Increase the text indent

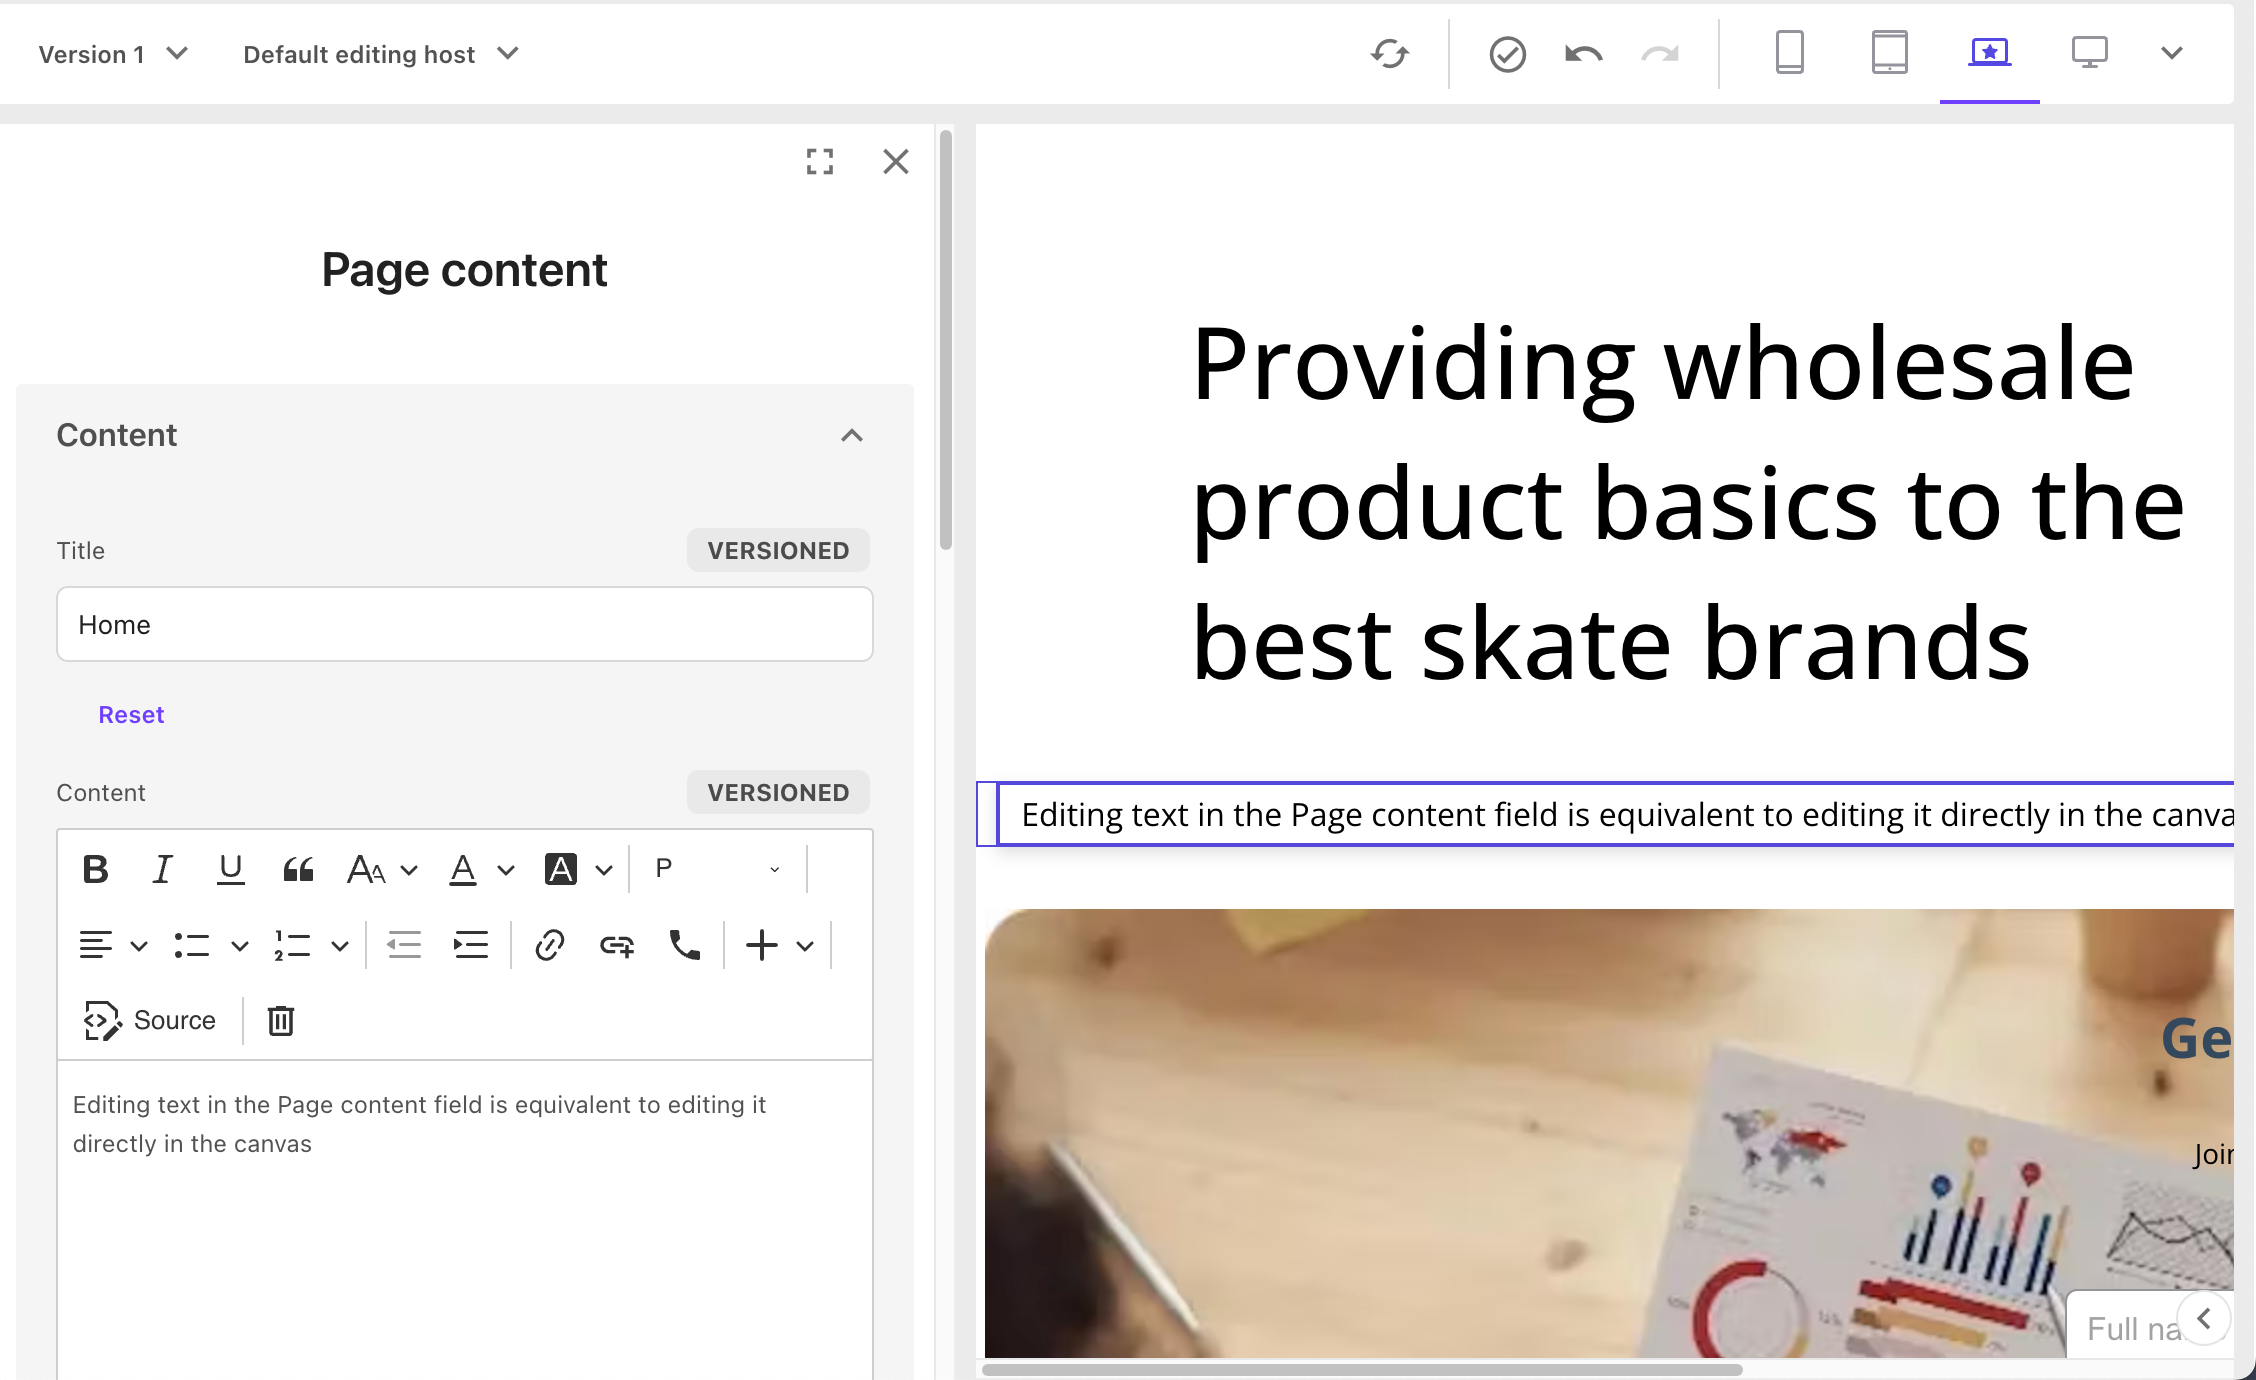pos(471,945)
